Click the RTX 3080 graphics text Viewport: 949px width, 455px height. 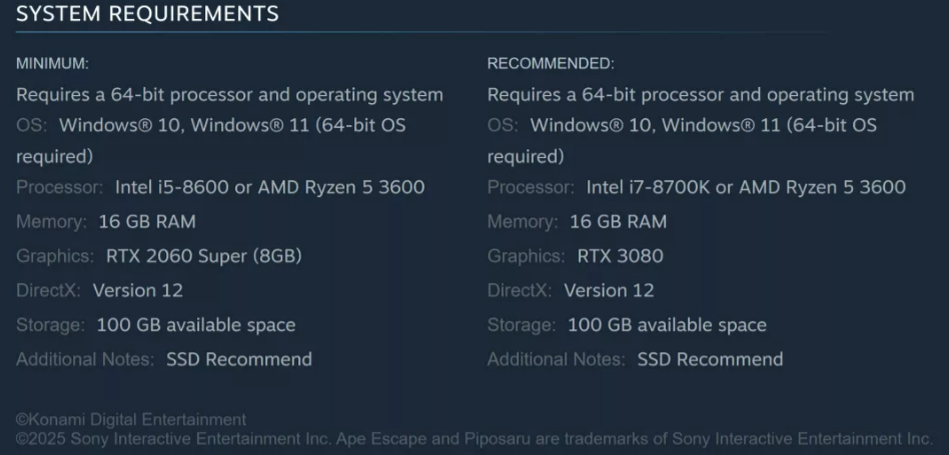click(620, 256)
